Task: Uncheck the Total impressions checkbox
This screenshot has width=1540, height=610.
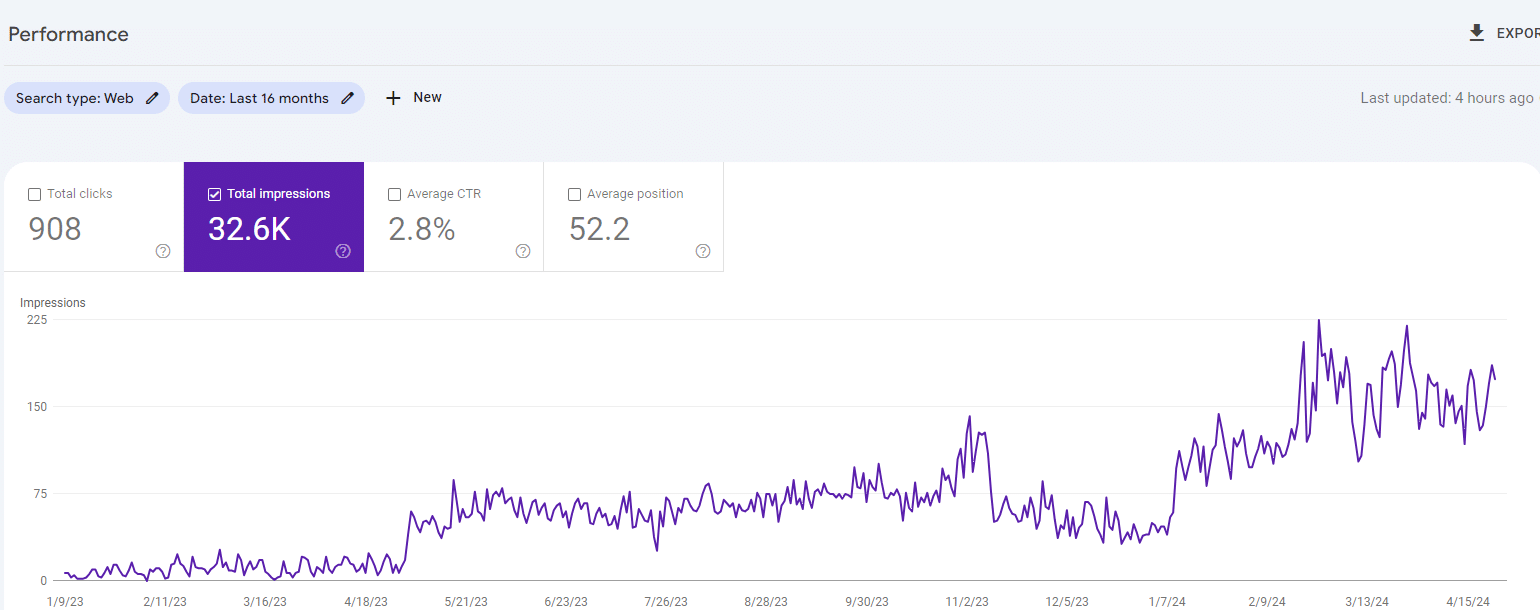Action: click(x=214, y=194)
